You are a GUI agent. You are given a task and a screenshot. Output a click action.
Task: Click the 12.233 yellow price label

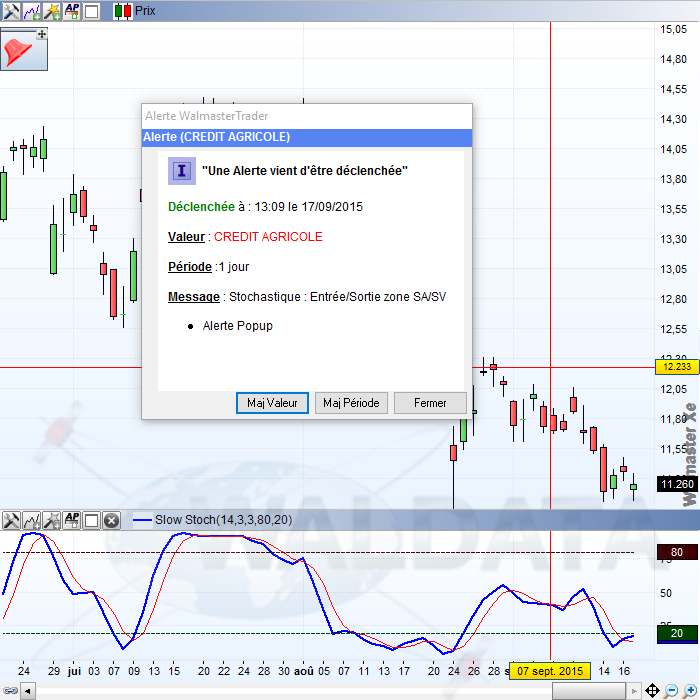click(677, 367)
